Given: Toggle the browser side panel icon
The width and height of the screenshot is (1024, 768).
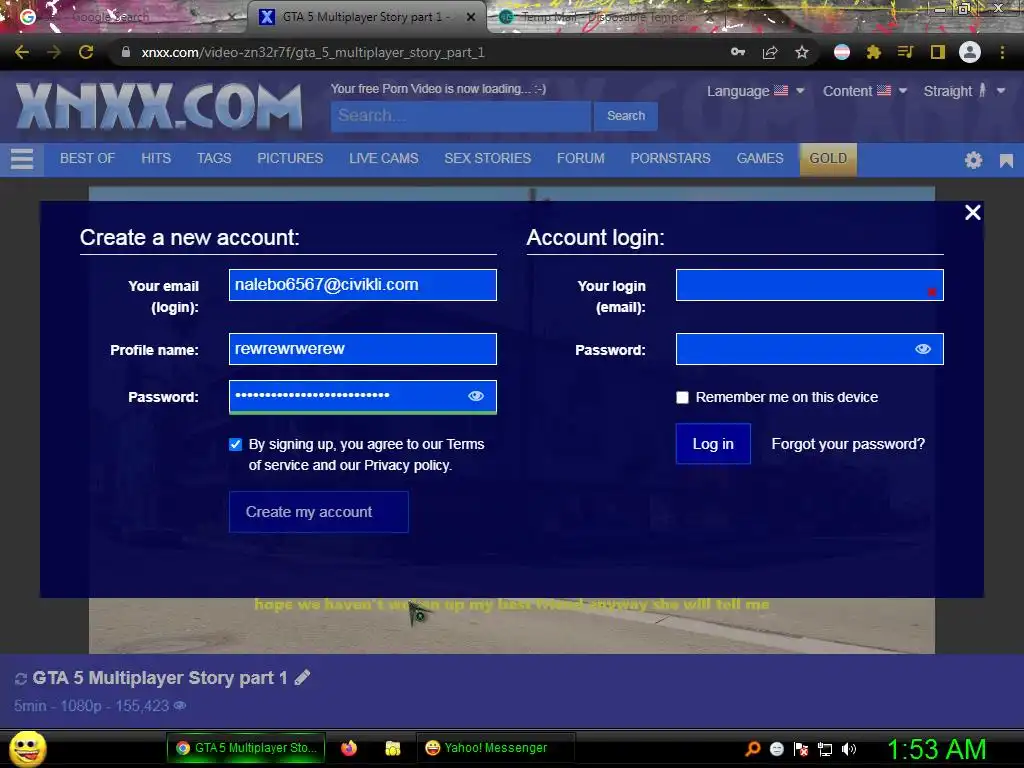Looking at the screenshot, I should pyautogui.click(x=938, y=52).
